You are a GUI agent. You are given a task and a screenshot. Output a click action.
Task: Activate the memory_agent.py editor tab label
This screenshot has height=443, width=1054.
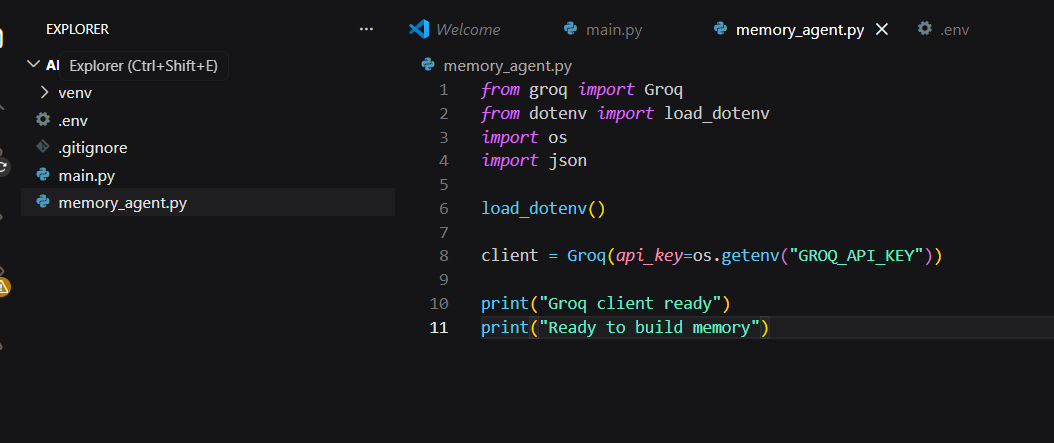(799, 30)
